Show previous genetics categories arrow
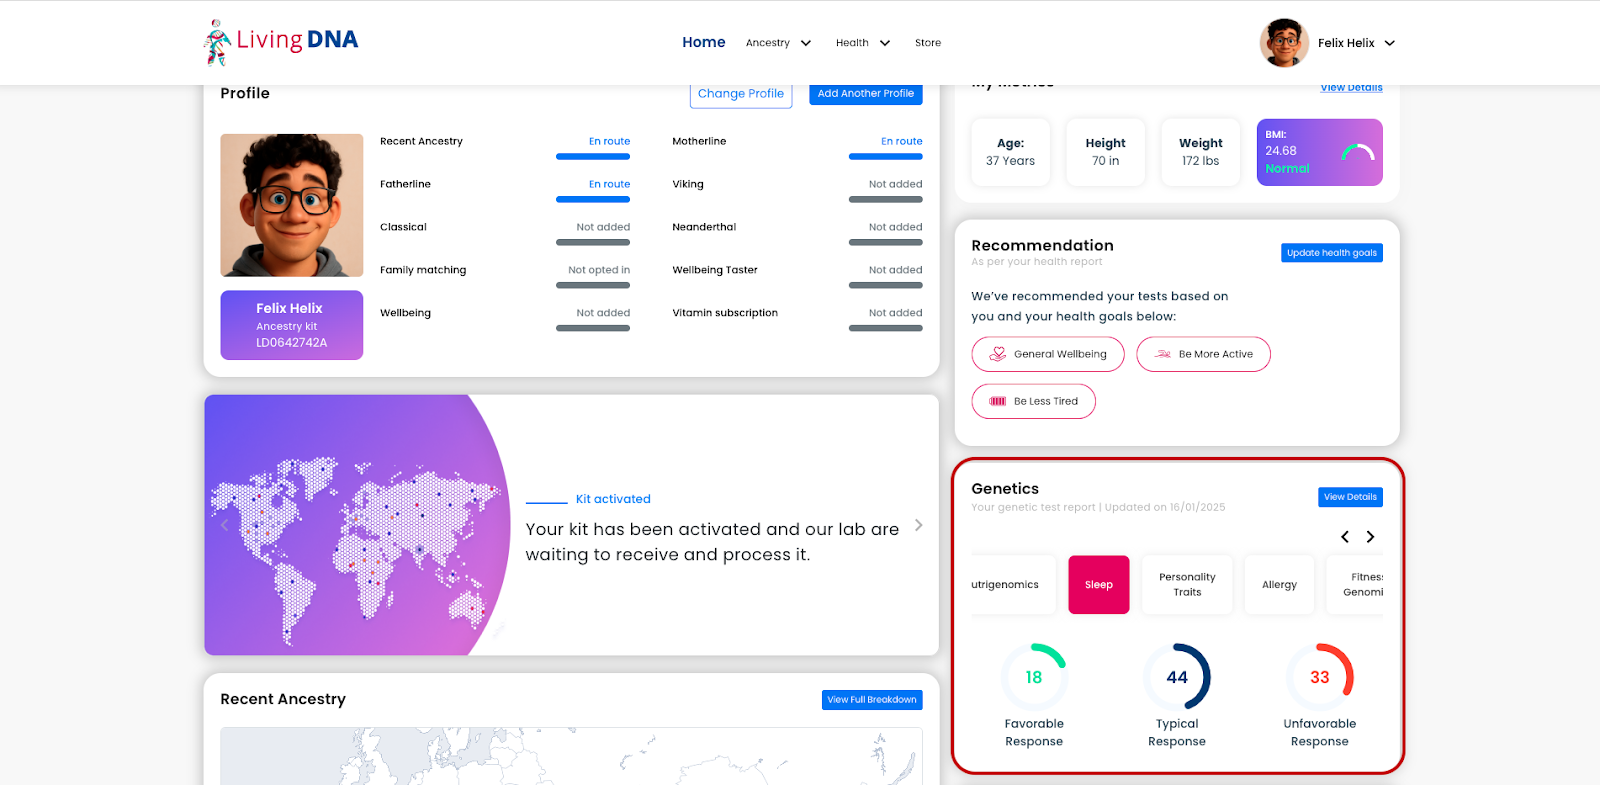1600x785 pixels. (x=1345, y=537)
